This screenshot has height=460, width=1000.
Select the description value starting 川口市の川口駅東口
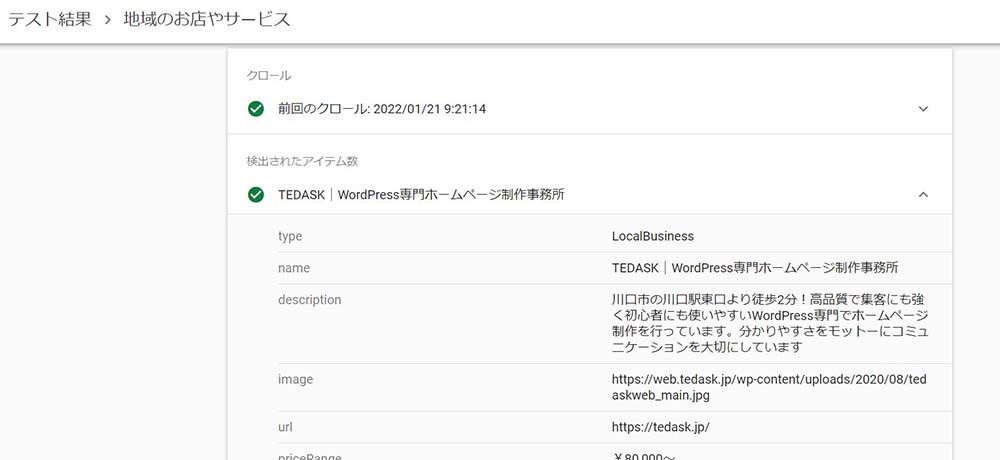[x=770, y=323]
